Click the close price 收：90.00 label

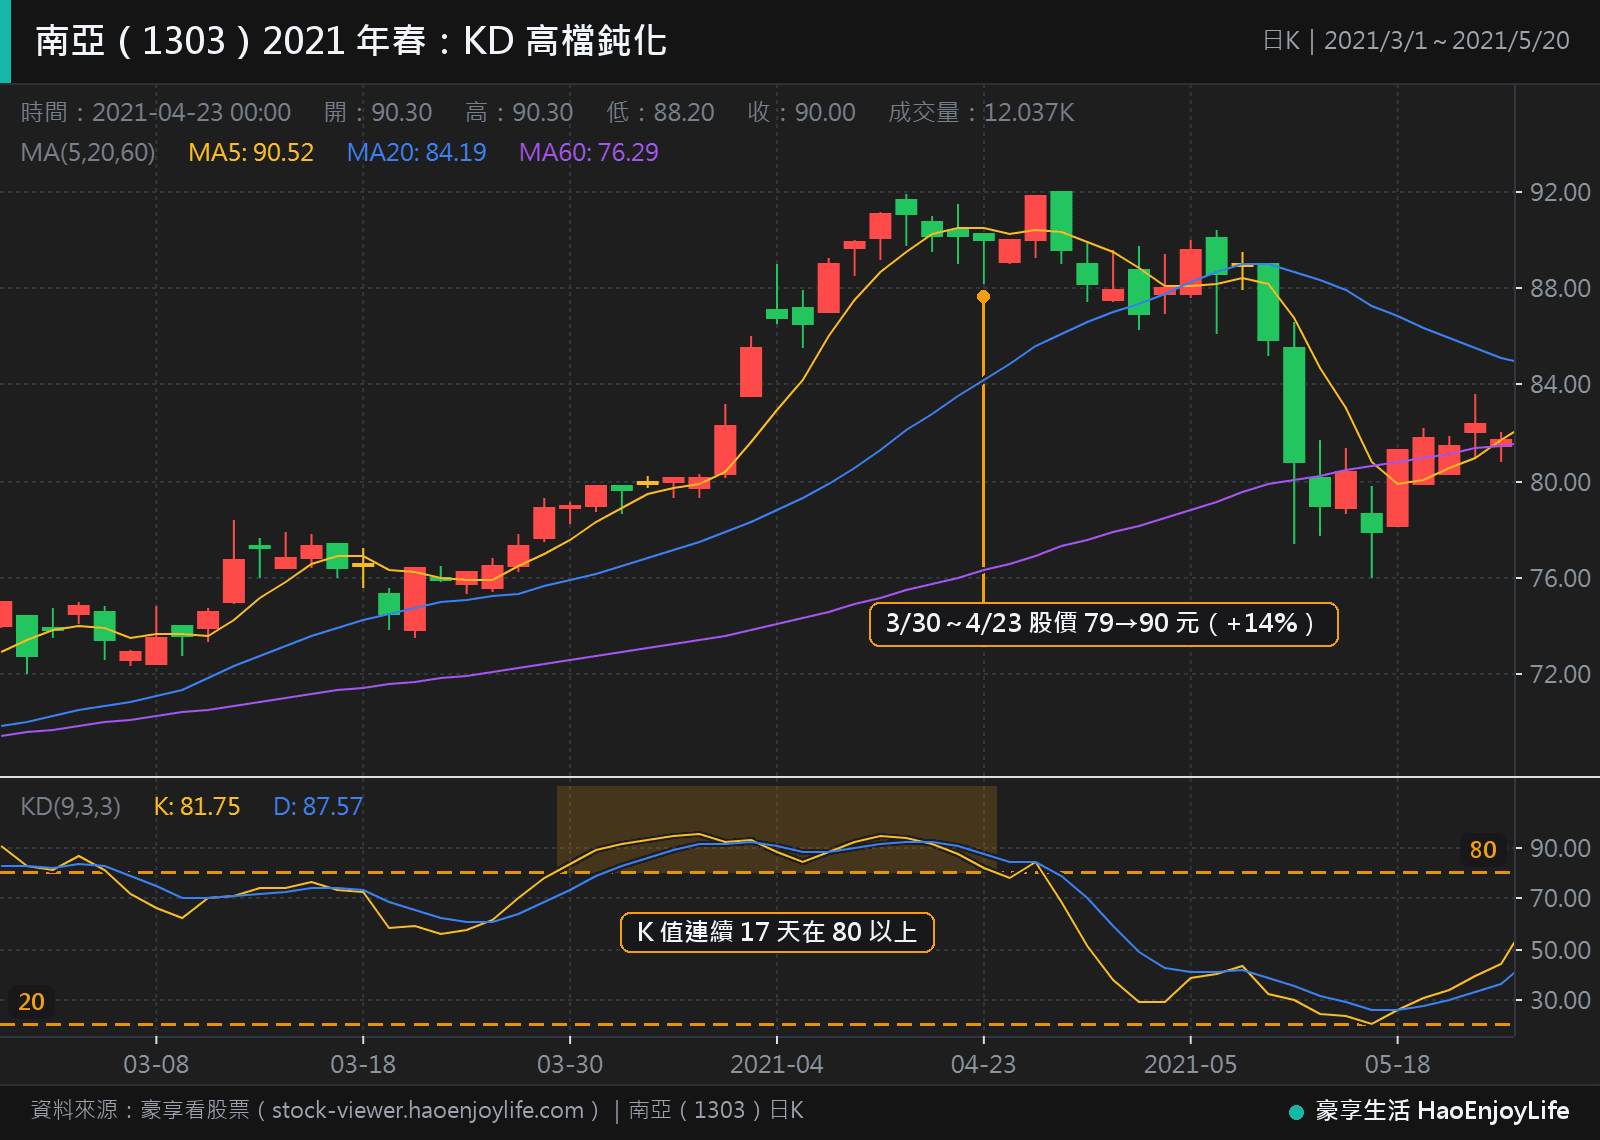(x=801, y=112)
